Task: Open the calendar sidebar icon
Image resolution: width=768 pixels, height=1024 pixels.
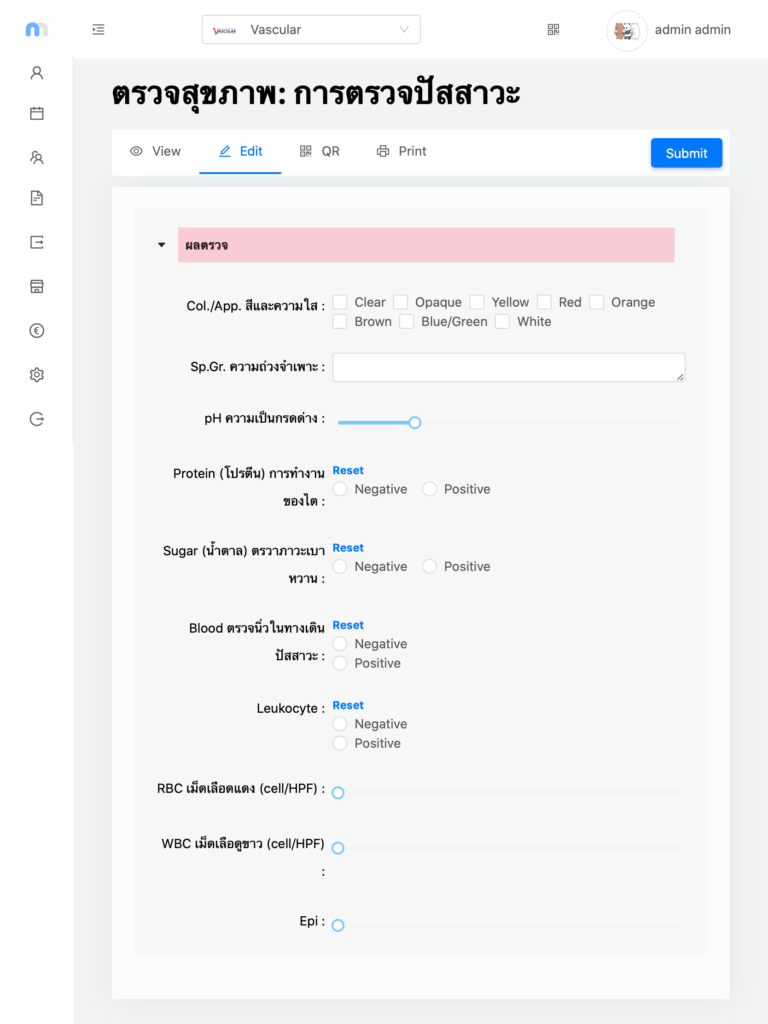Action: (x=37, y=114)
